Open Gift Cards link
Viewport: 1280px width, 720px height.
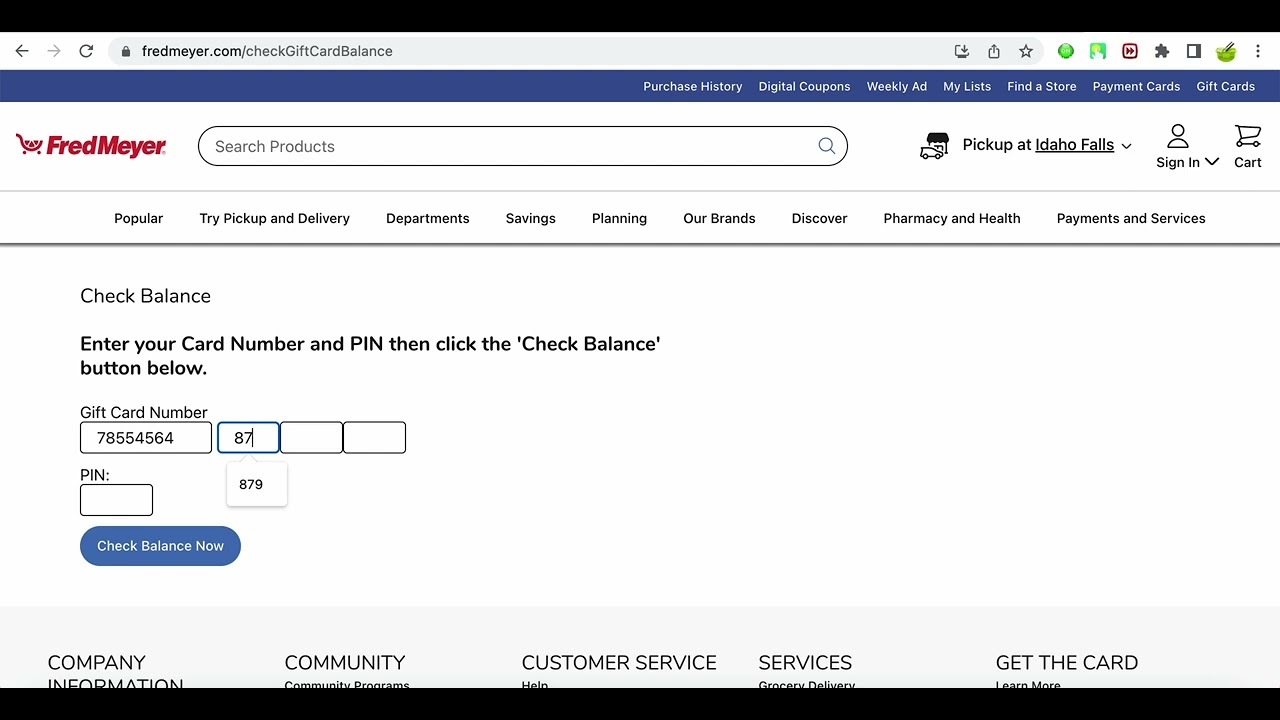(x=1226, y=86)
